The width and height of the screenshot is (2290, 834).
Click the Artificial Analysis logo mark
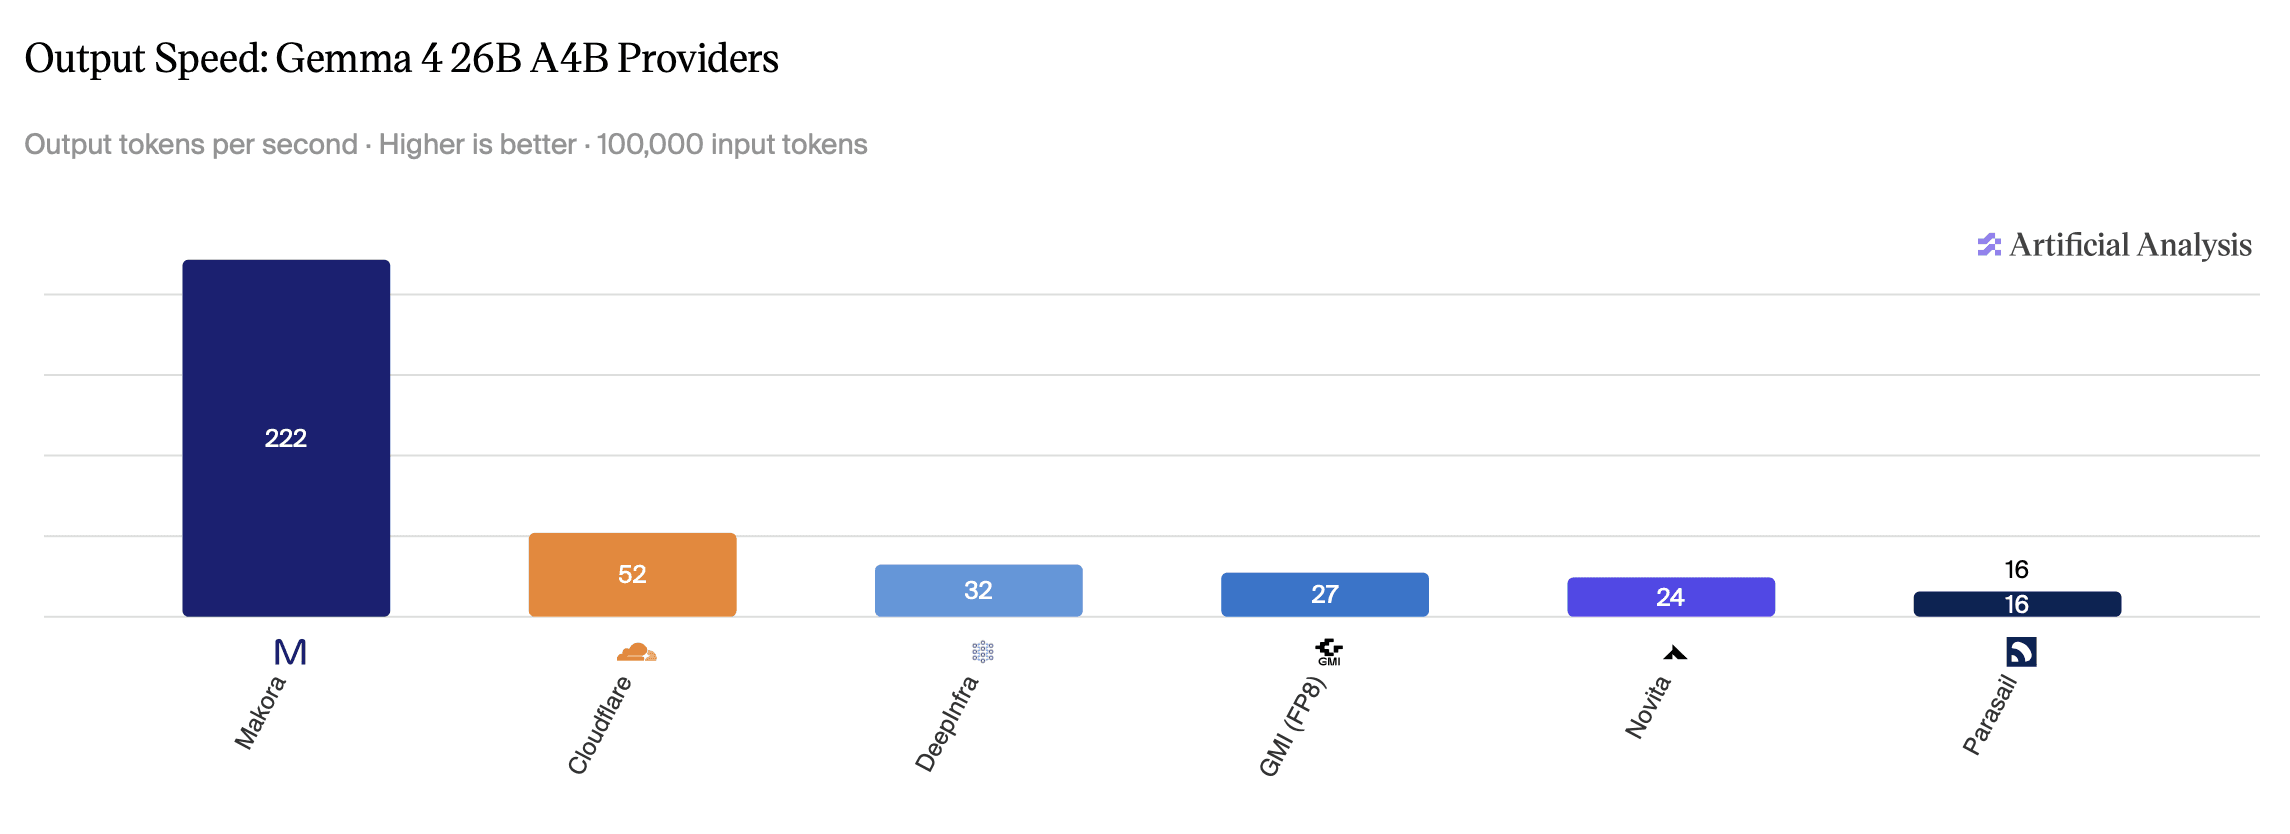click(1989, 245)
